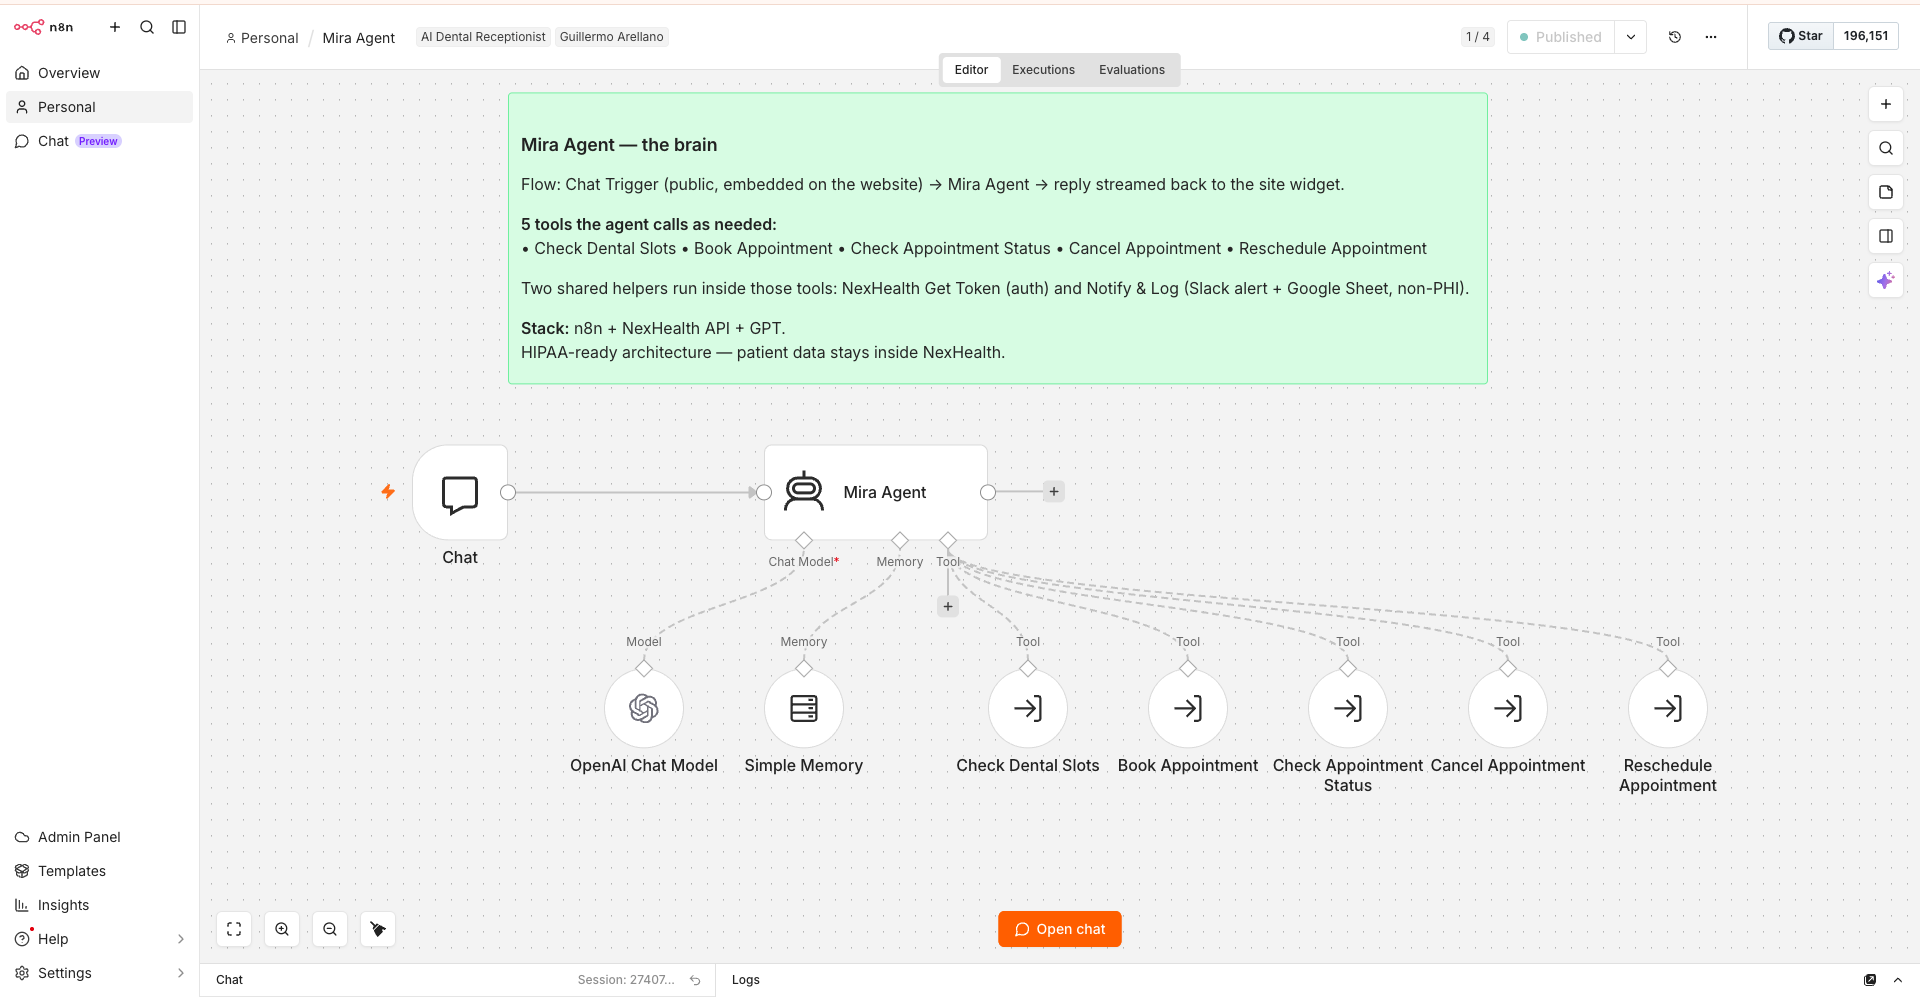Switch to the Executions tab
Image resolution: width=1920 pixels, height=997 pixels.
click(x=1043, y=70)
